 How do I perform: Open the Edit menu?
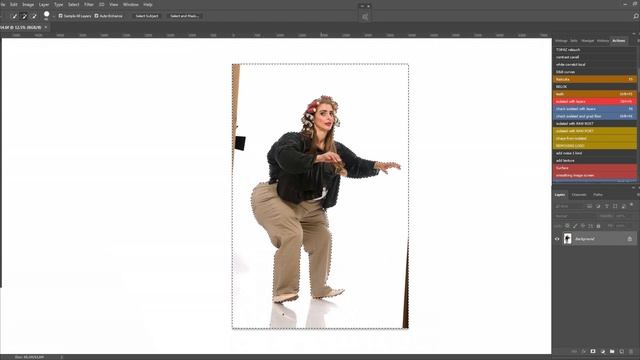pos(13,4)
